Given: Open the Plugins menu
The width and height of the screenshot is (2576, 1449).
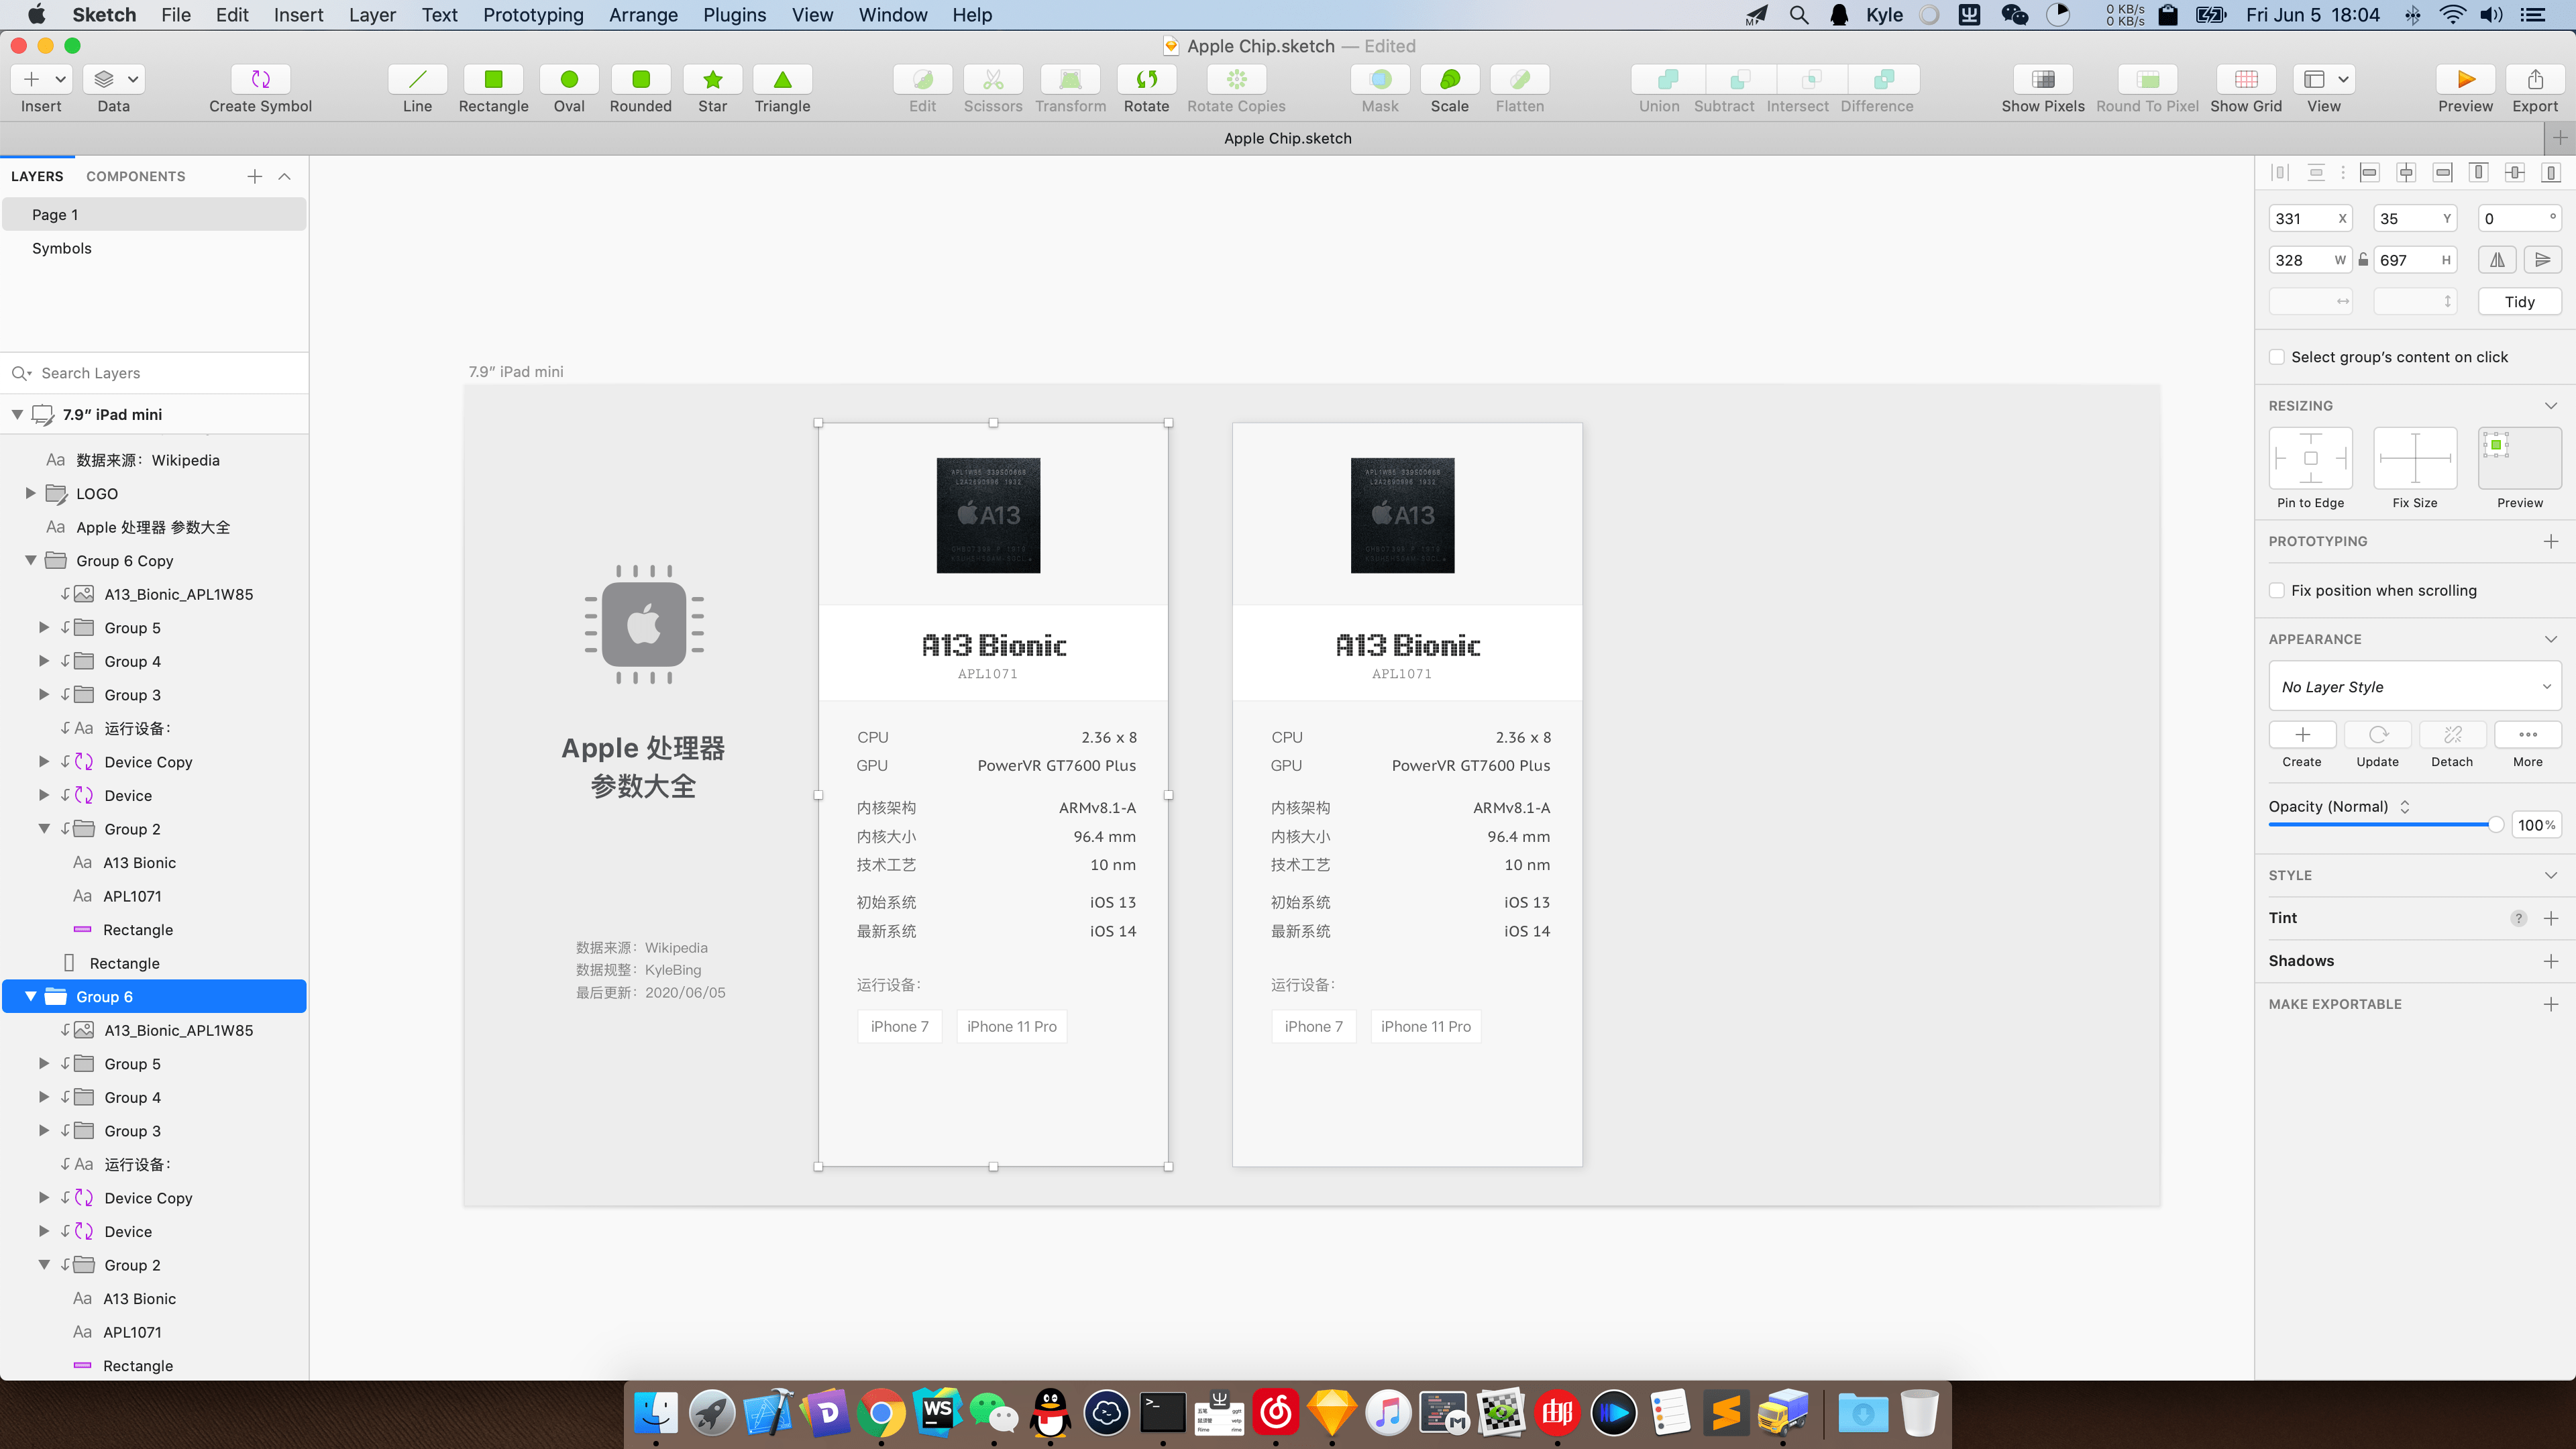Looking at the screenshot, I should [x=734, y=15].
